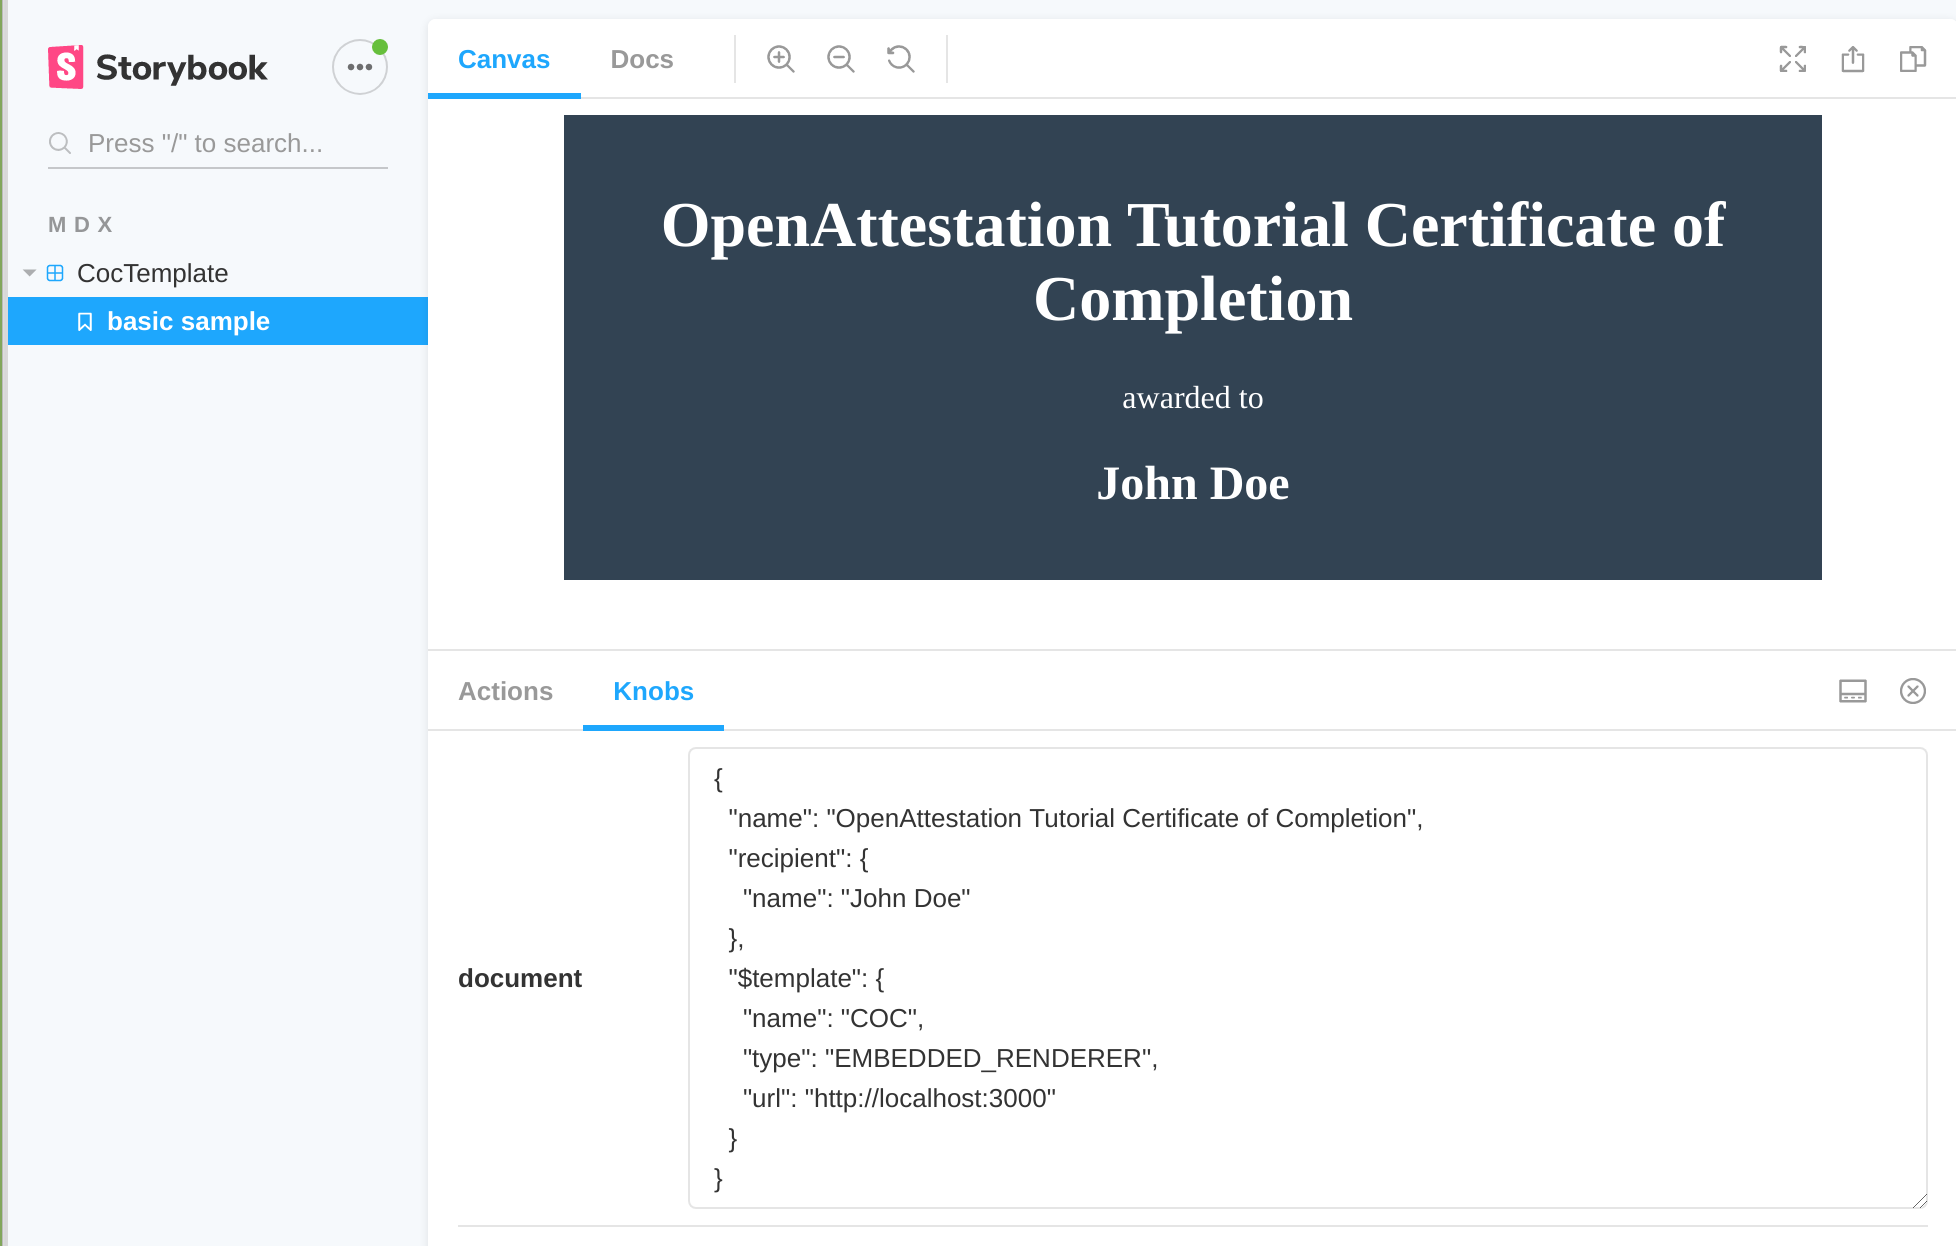Switch to the Docs tab
1956x1246 pixels.
[x=642, y=59]
